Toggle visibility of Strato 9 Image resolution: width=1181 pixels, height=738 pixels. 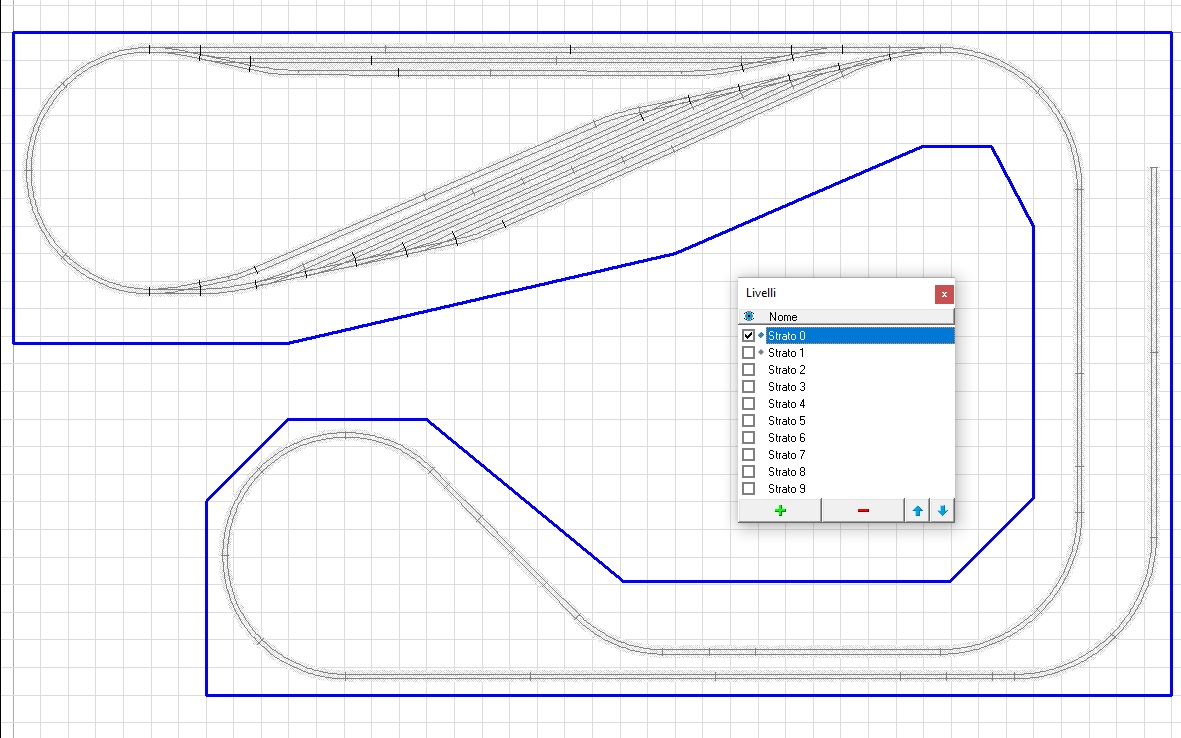(x=748, y=489)
